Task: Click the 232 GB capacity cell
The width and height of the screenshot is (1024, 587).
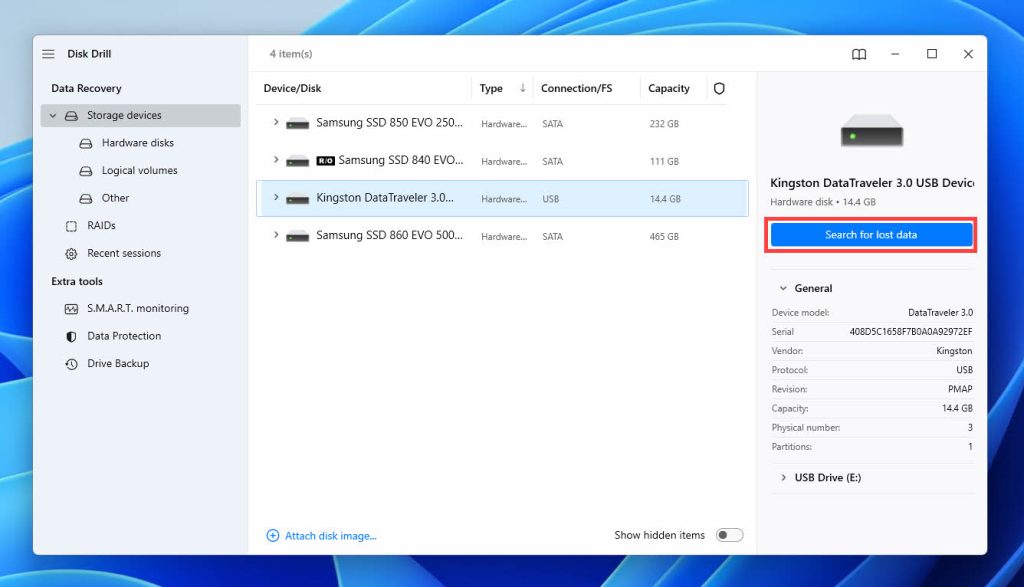Action: coord(664,123)
